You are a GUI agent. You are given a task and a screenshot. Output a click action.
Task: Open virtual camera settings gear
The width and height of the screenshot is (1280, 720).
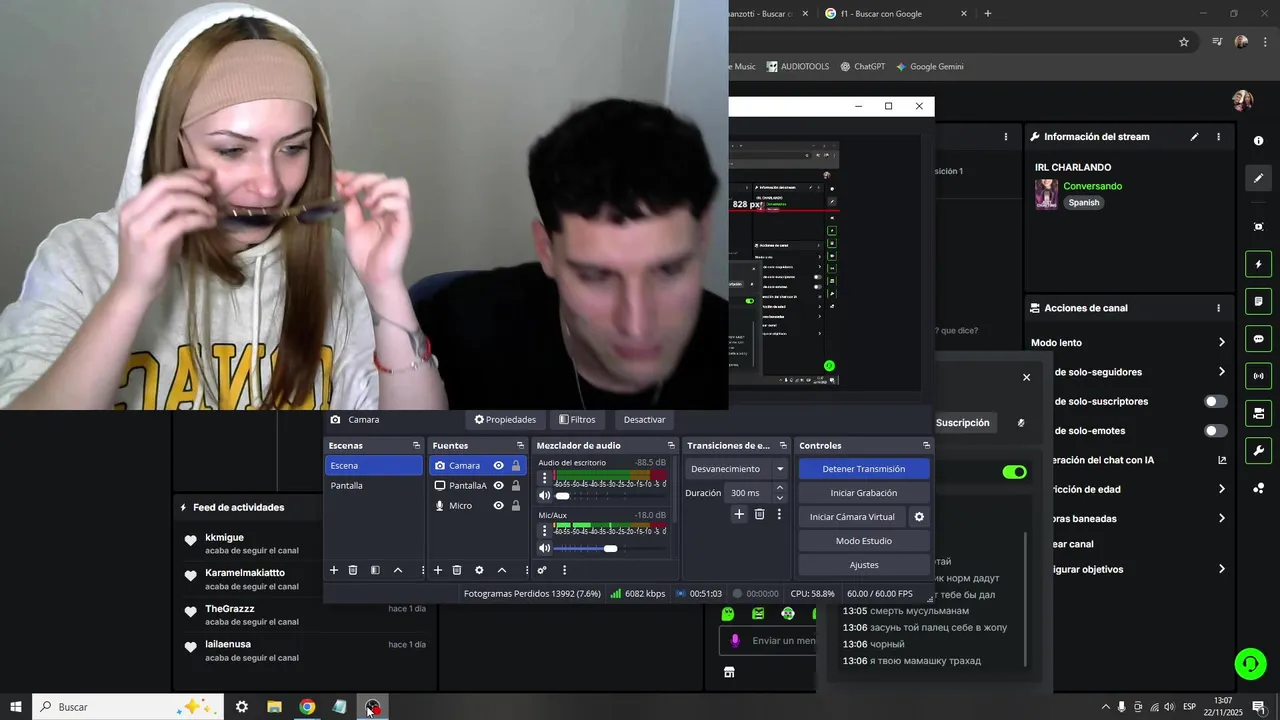tap(919, 517)
